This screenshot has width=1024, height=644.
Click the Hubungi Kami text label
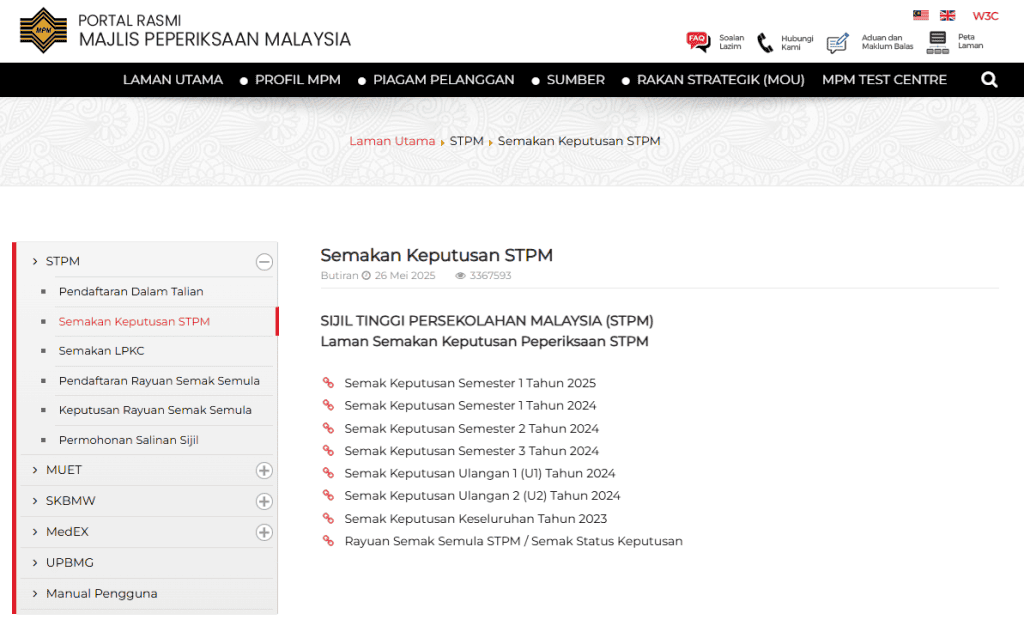tap(797, 42)
